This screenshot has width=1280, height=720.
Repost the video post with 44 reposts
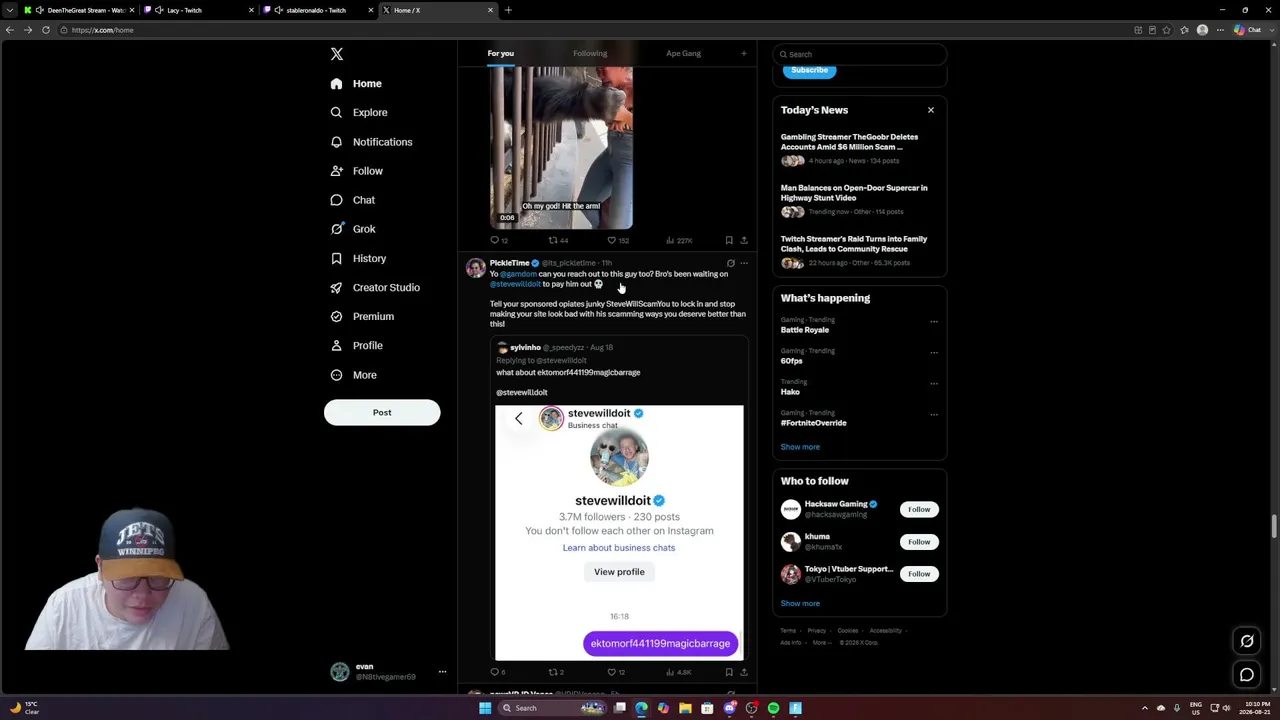[x=558, y=241]
